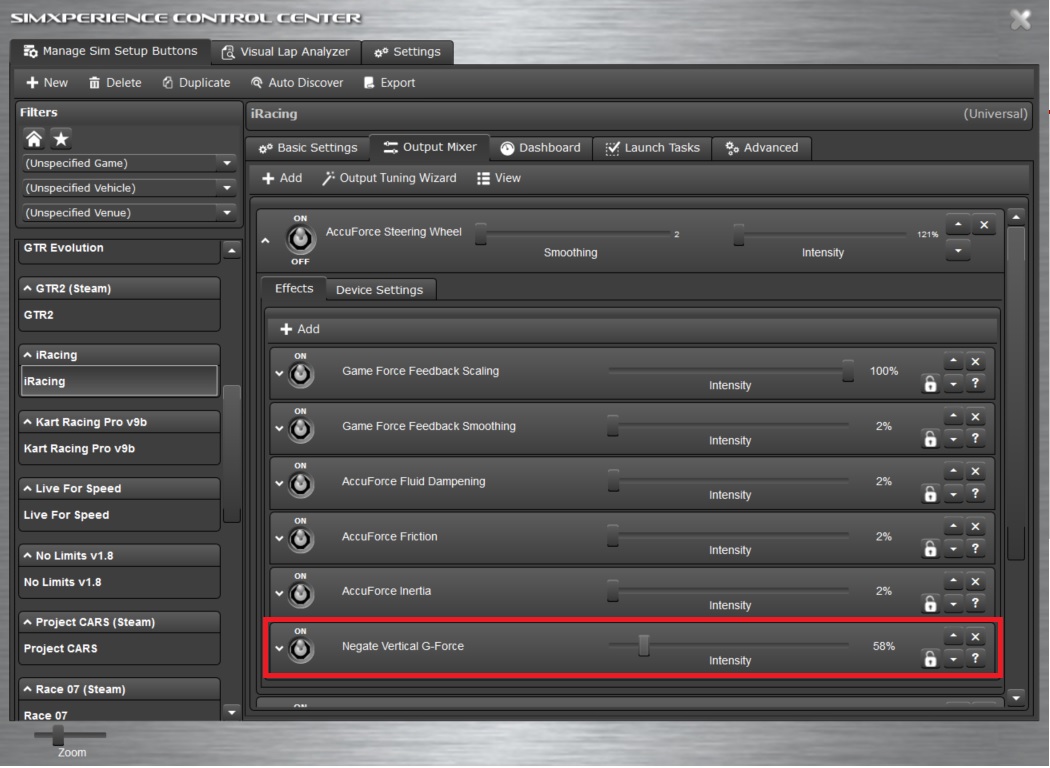Screen dimensions: 1050x768
Task: Run Auto Discover
Action: (297, 82)
